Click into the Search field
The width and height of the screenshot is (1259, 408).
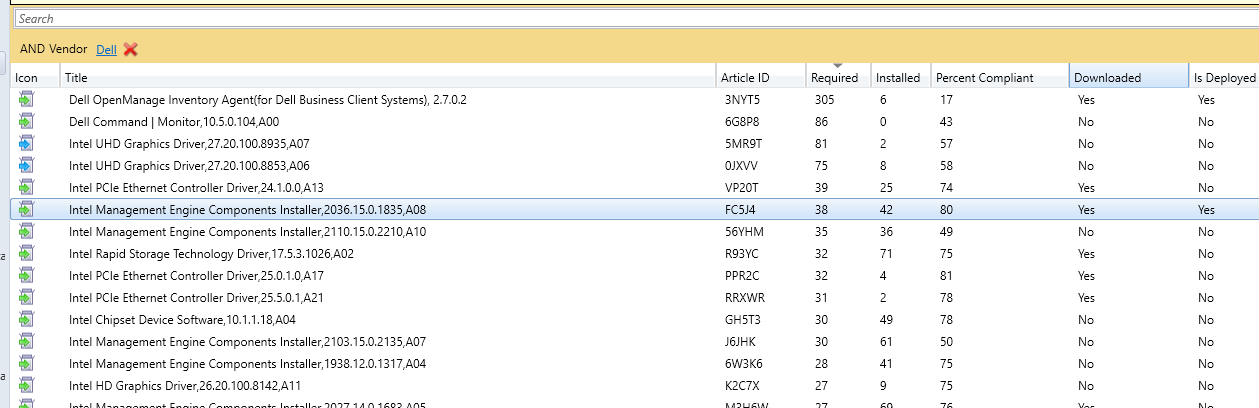(x=636, y=18)
